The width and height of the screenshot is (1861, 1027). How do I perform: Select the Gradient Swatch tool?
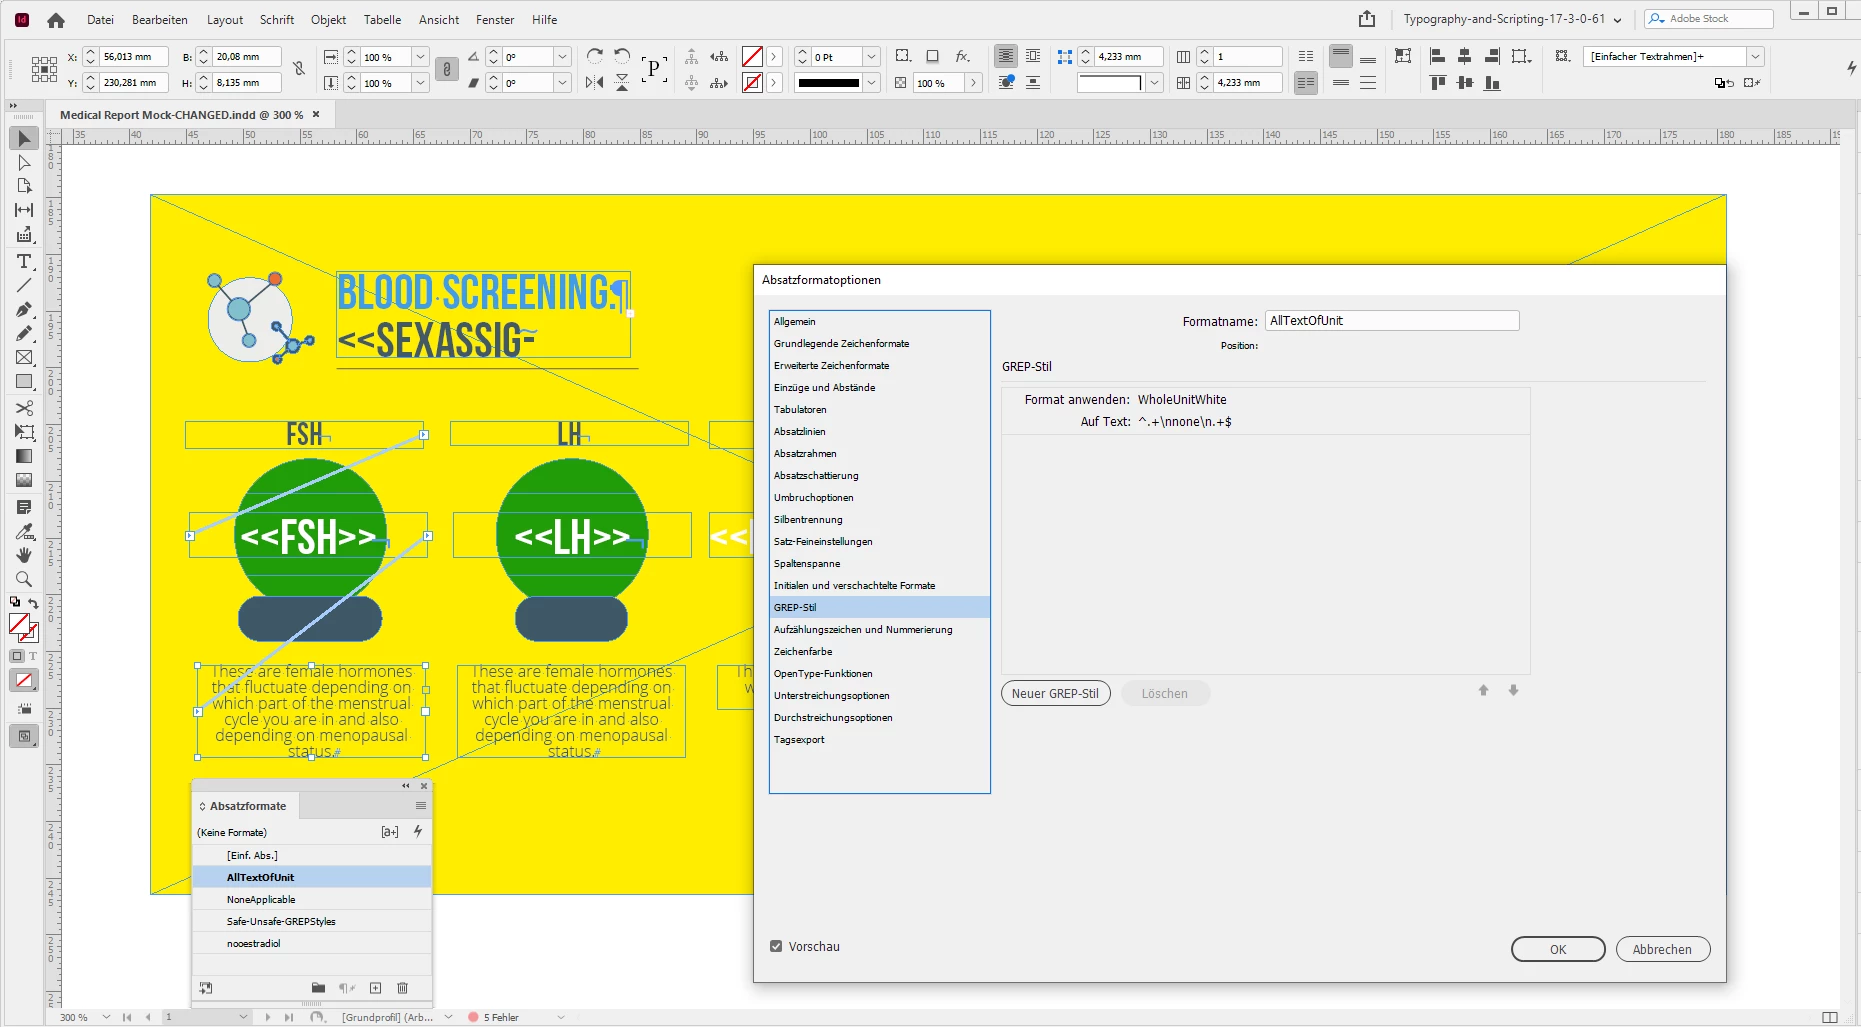(x=24, y=456)
